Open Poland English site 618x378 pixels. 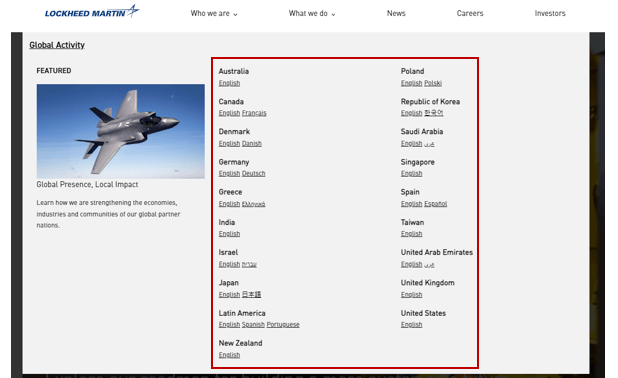point(411,83)
